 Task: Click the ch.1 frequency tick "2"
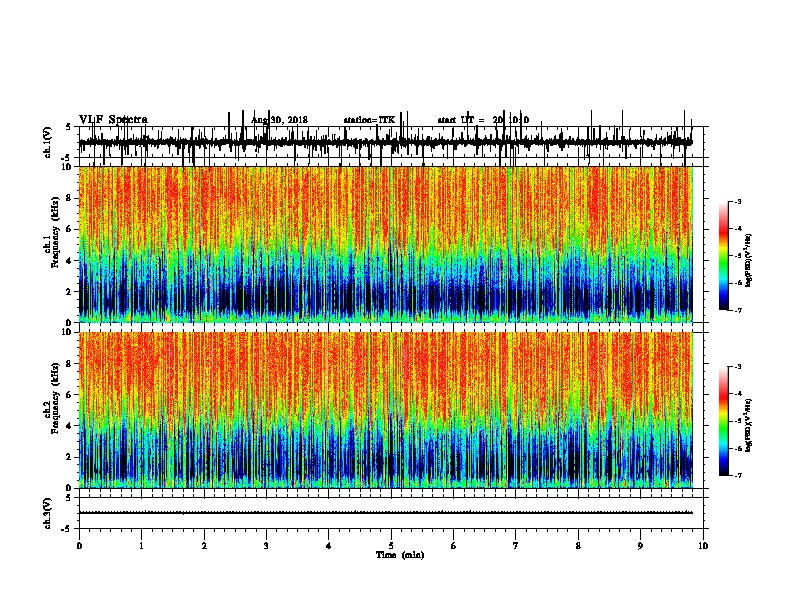[x=69, y=291]
